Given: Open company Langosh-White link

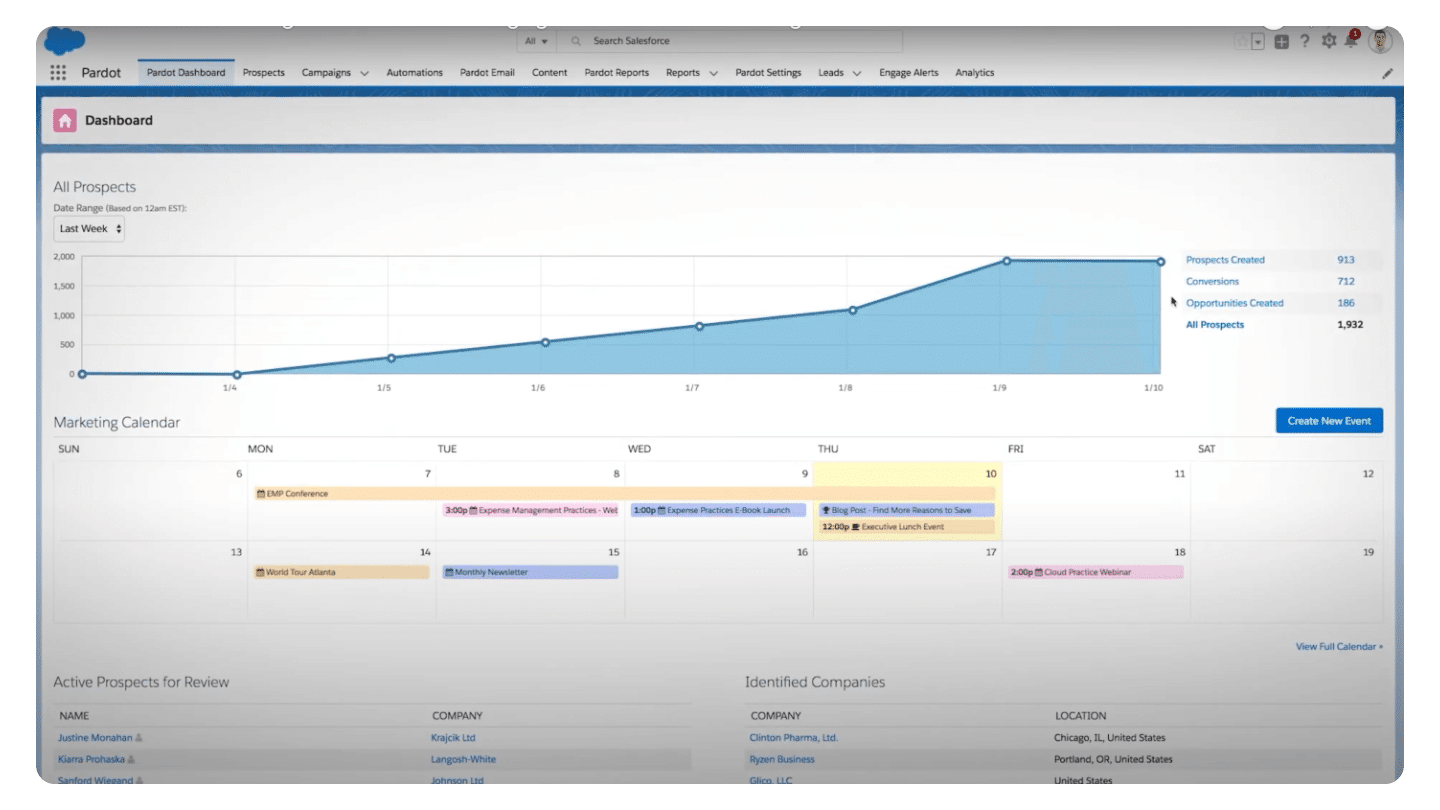Looking at the screenshot, I should click(463, 760).
